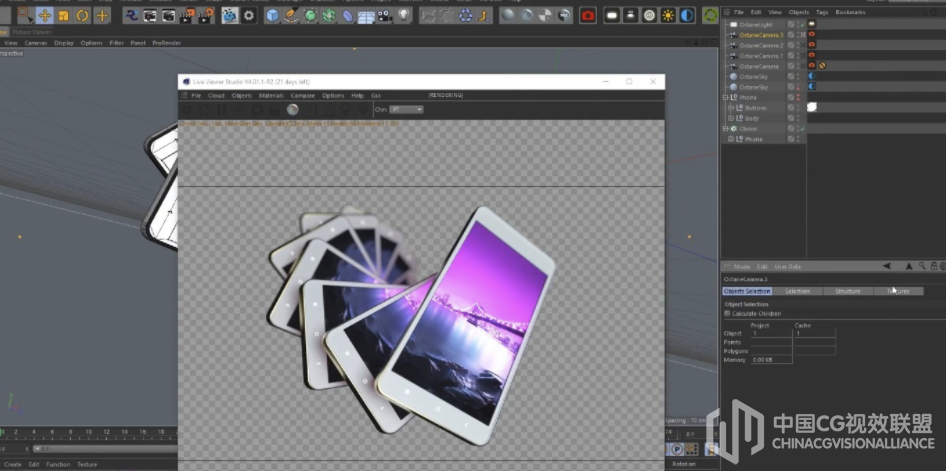Open Live Viewer Materials menu
The width and height of the screenshot is (946, 471).
tap(271, 95)
